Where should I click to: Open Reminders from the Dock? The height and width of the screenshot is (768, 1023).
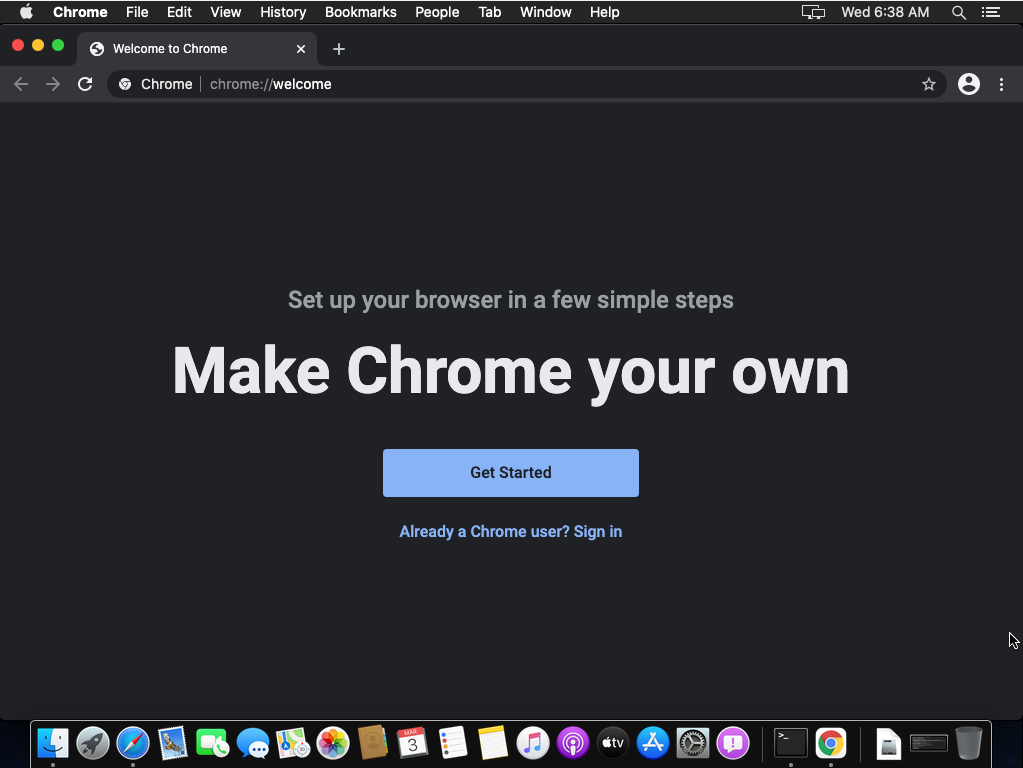[453, 743]
